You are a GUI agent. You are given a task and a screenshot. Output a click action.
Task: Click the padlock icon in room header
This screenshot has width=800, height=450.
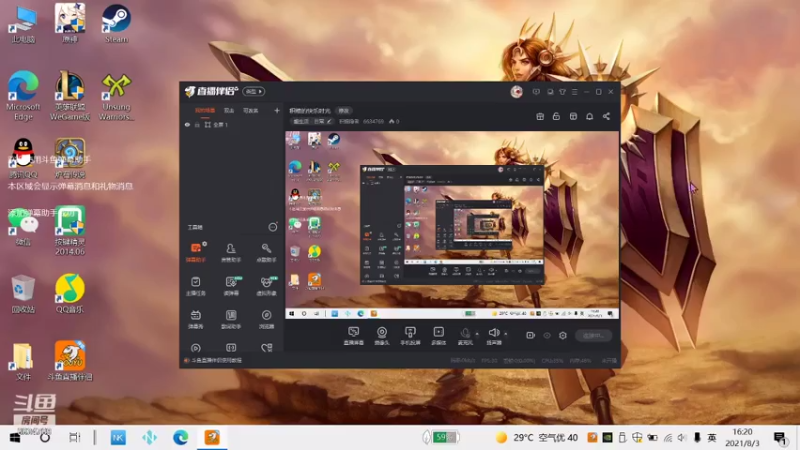click(556, 116)
